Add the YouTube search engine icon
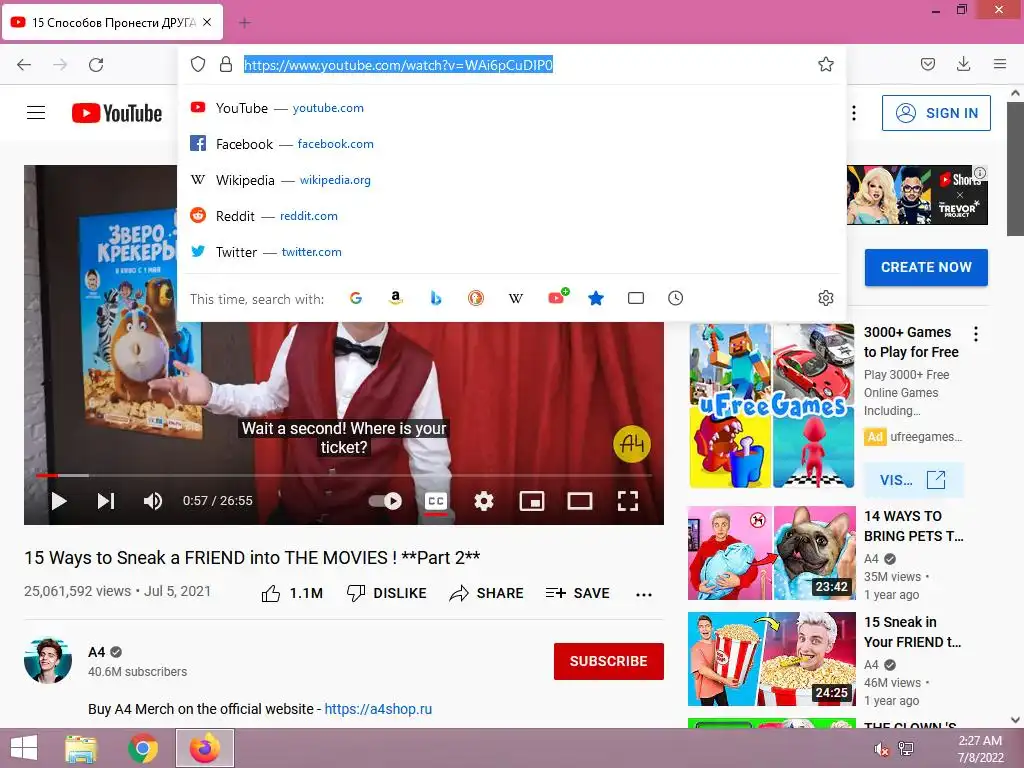The height and width of the screenshot is (768, 1024). [x=557, y=298]
